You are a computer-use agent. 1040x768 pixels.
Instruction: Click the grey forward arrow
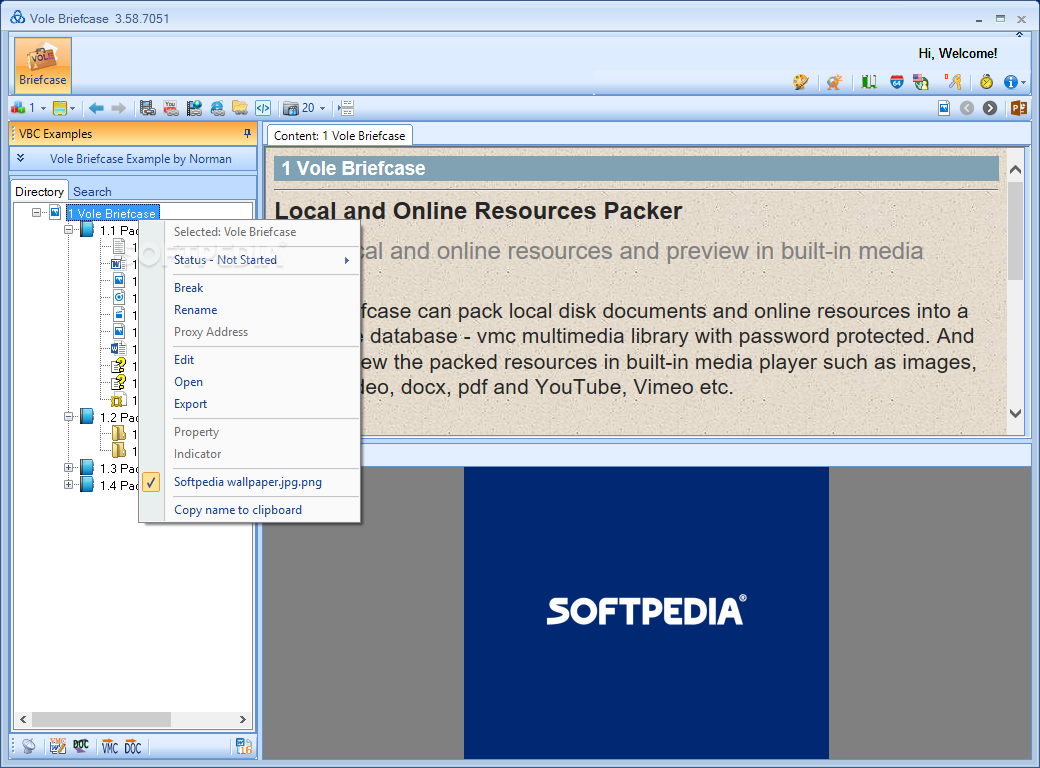119,108
